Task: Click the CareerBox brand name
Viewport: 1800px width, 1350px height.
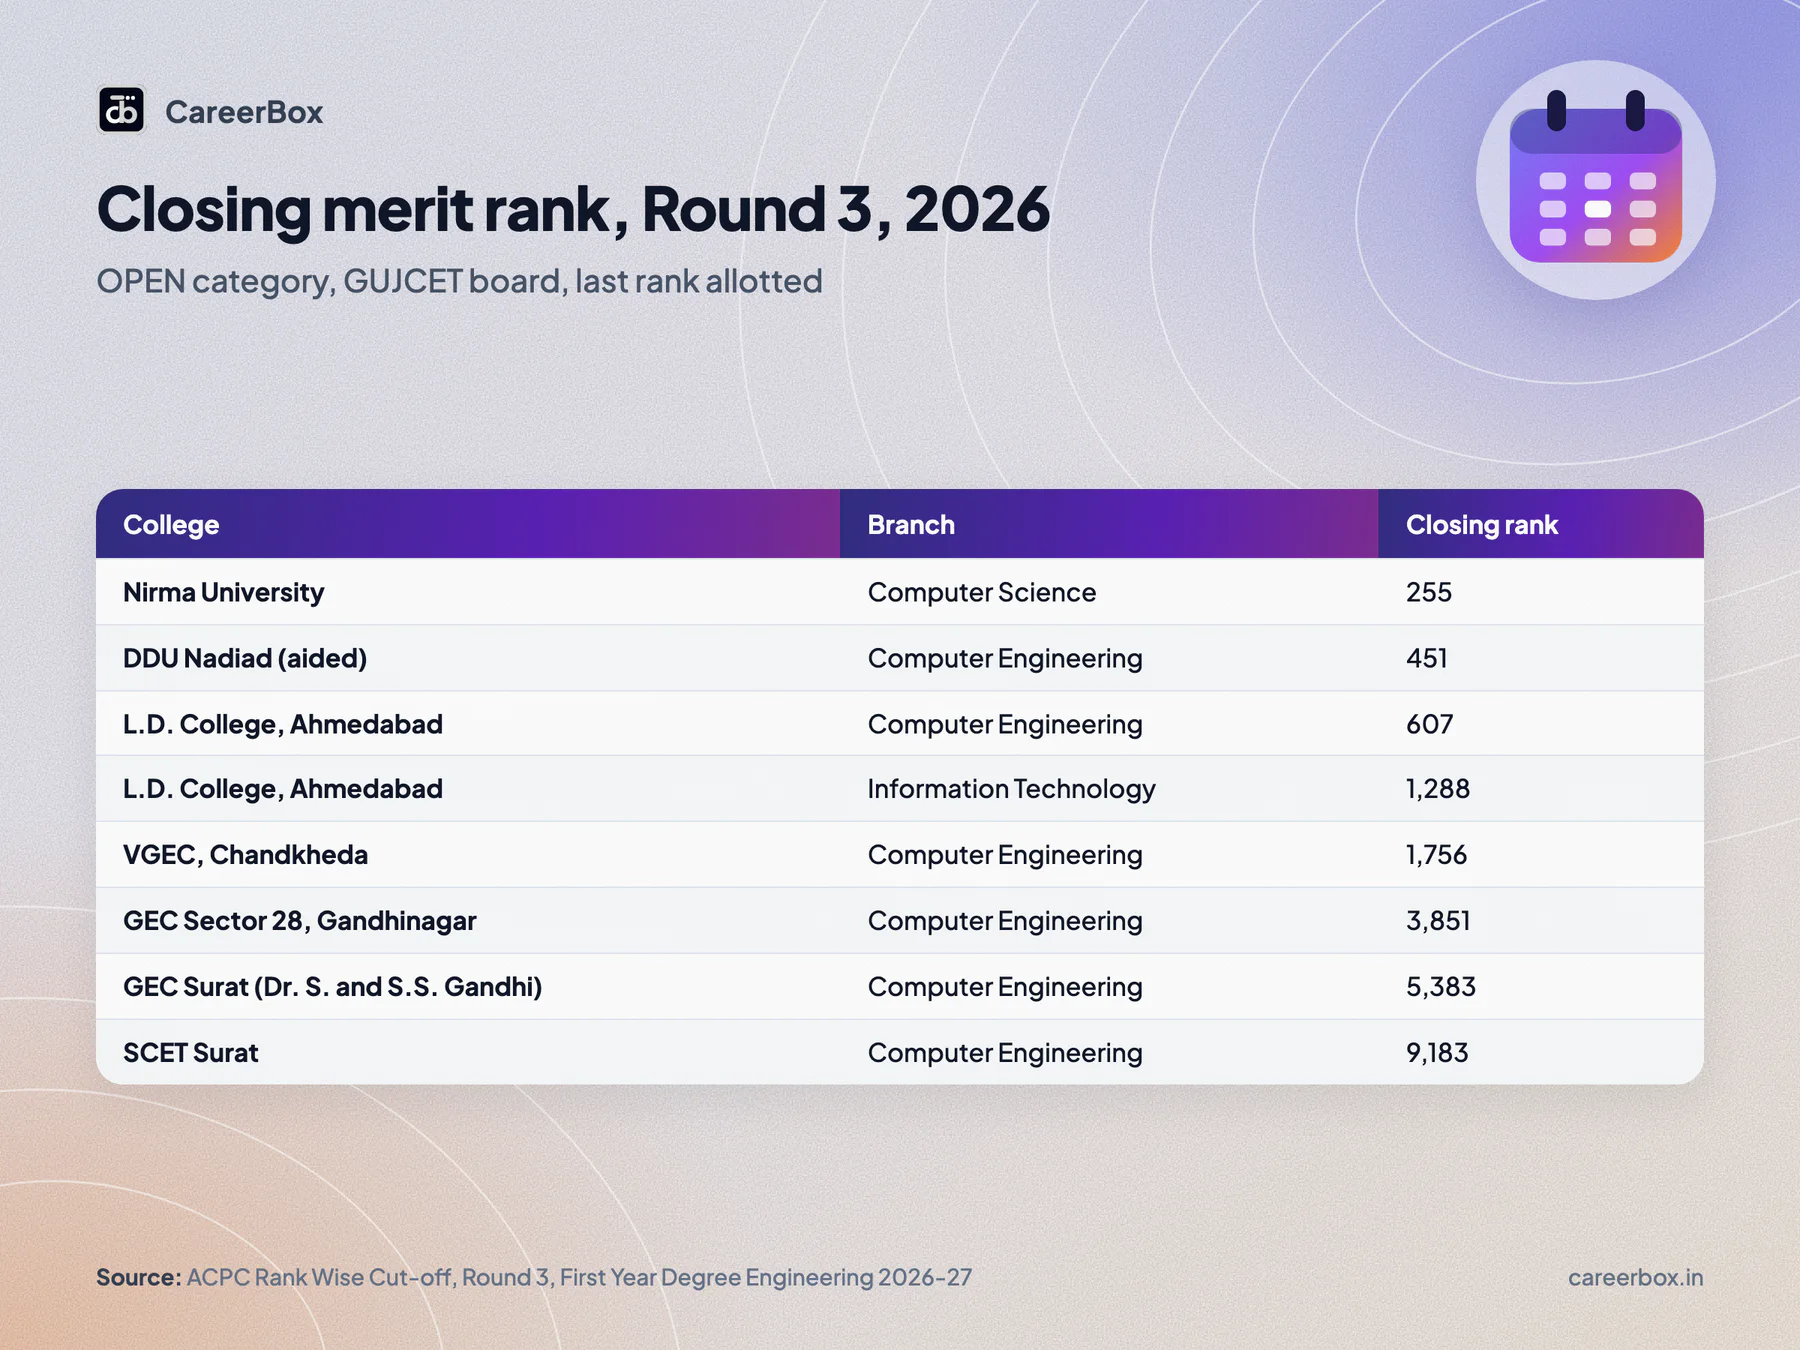Action: click(244, 112)
